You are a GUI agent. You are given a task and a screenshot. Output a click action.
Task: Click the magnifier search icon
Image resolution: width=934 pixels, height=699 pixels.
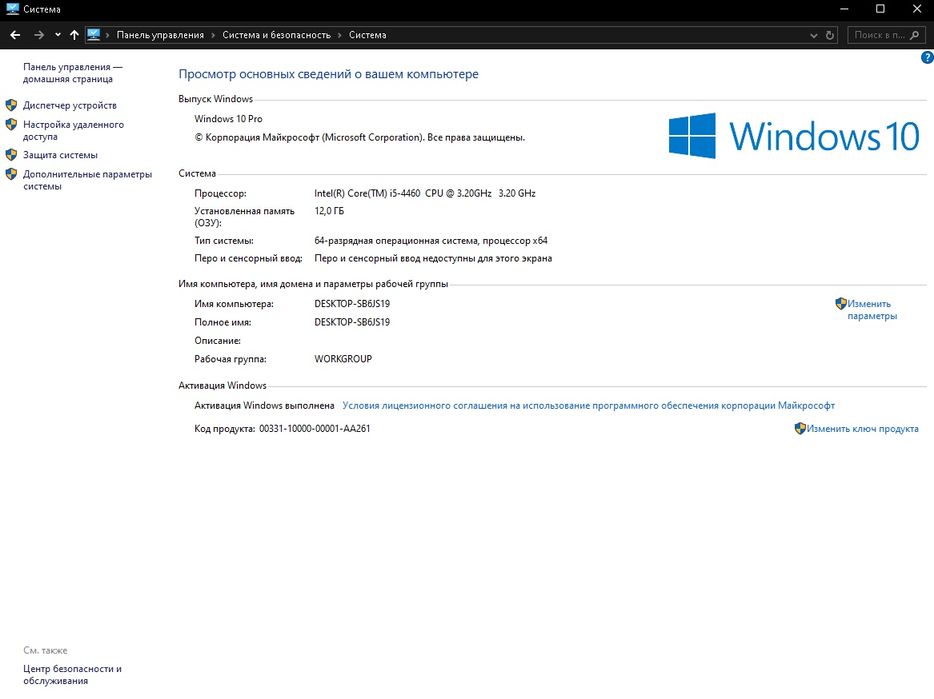point(915,35)
